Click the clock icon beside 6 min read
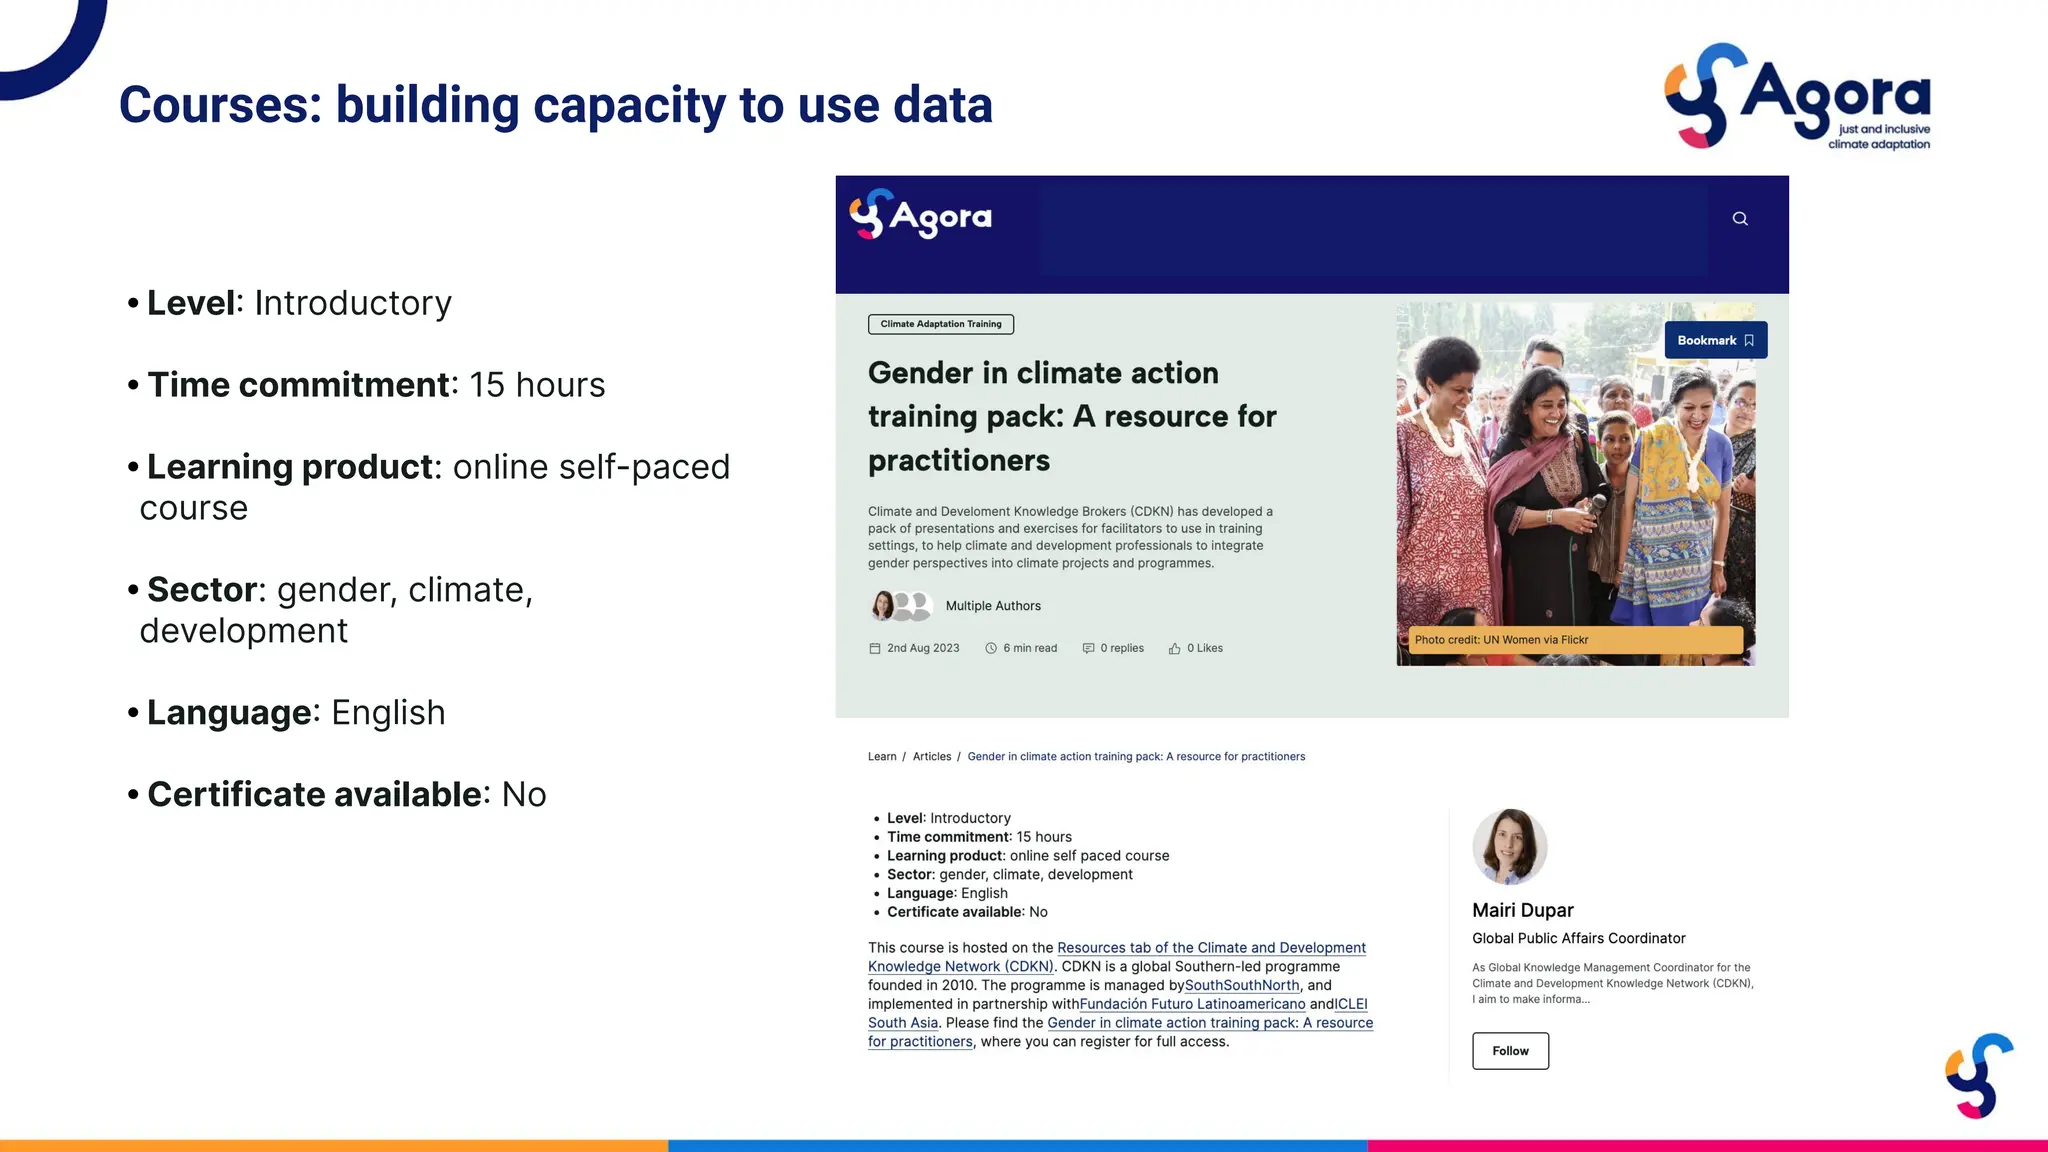The image size is (2048, 1152). (991, 648)
